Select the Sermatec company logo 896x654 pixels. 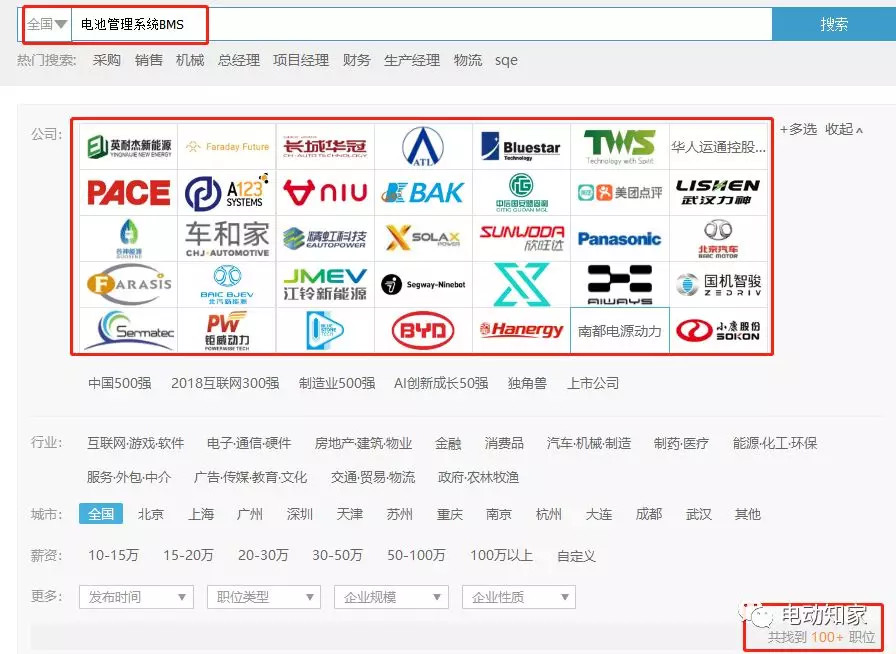point(129,330)
